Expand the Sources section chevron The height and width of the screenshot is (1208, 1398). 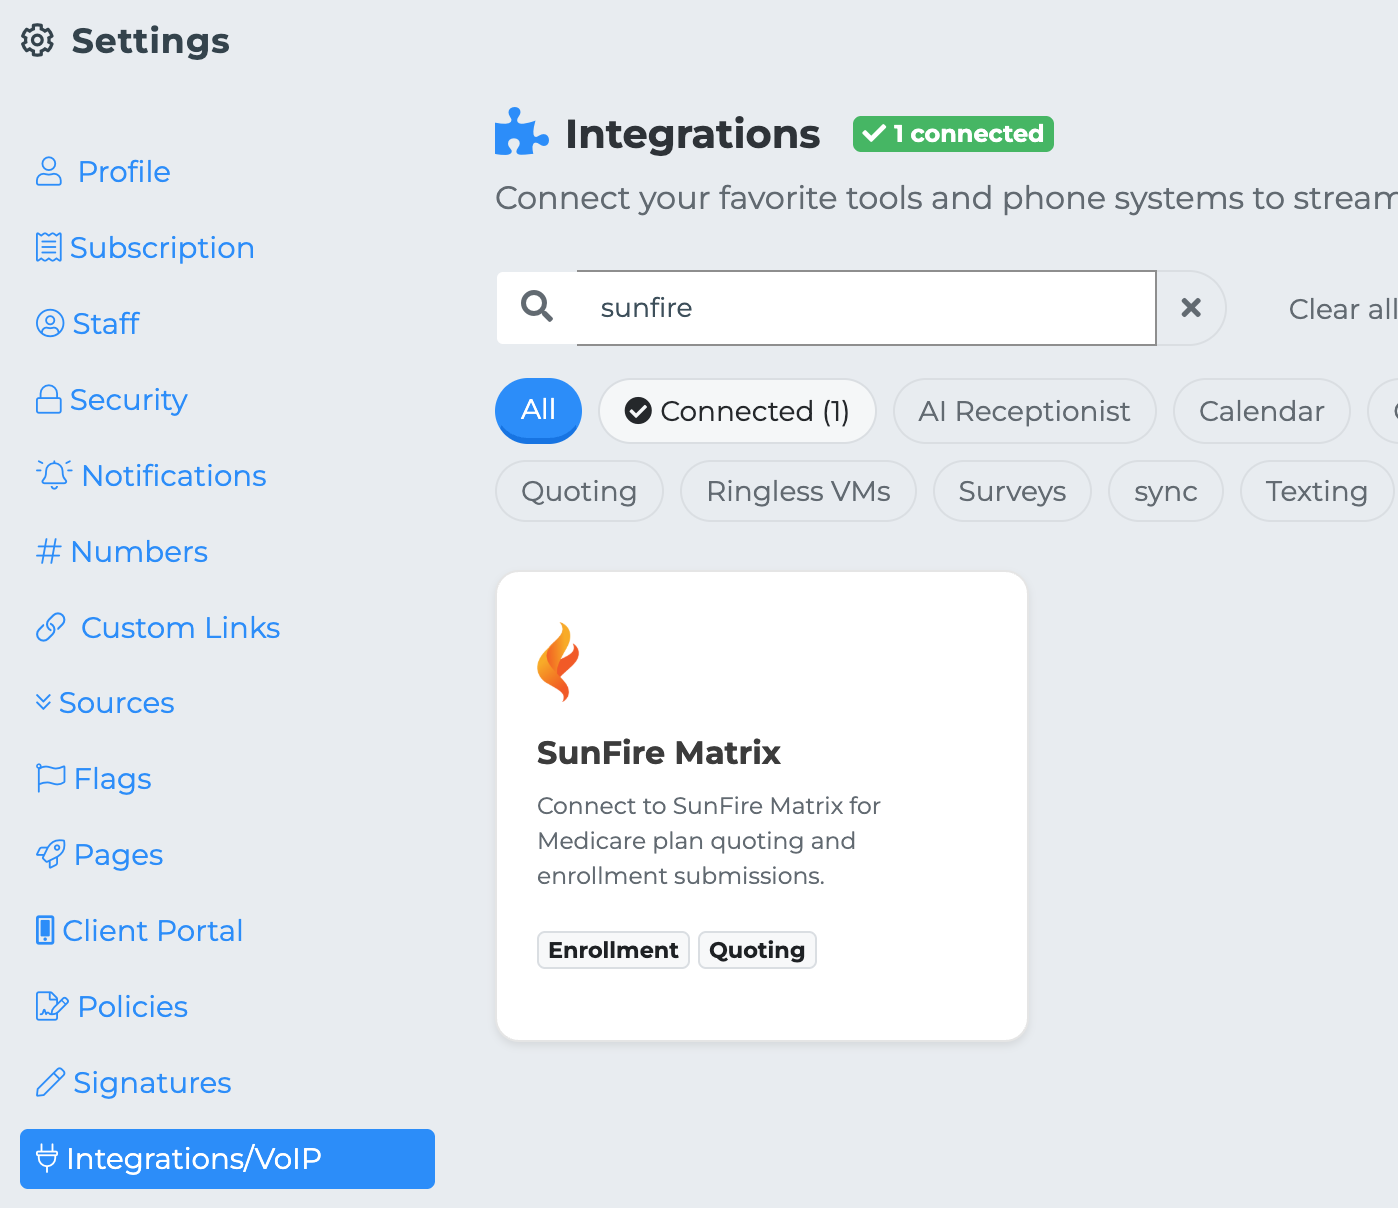pos(43,702)
